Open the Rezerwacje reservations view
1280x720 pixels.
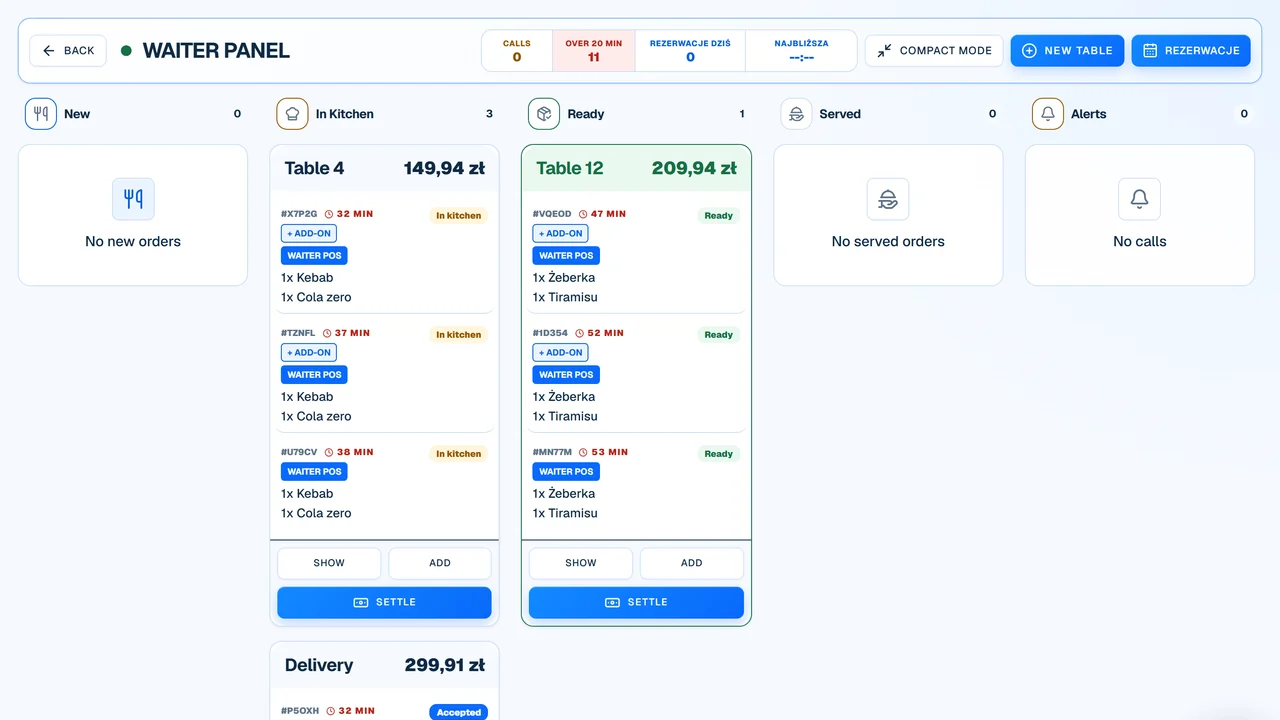coord(1191,51)
